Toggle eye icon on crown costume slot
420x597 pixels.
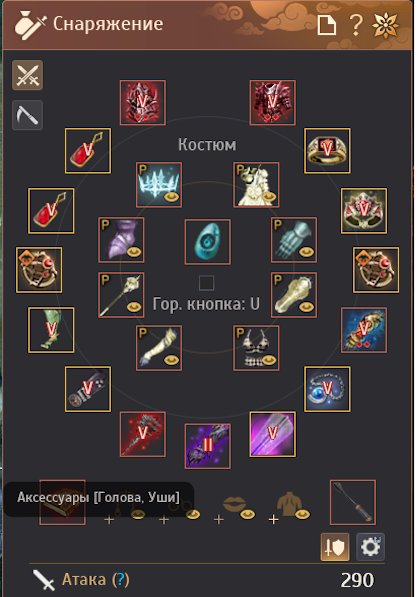(x=171, y=197)
